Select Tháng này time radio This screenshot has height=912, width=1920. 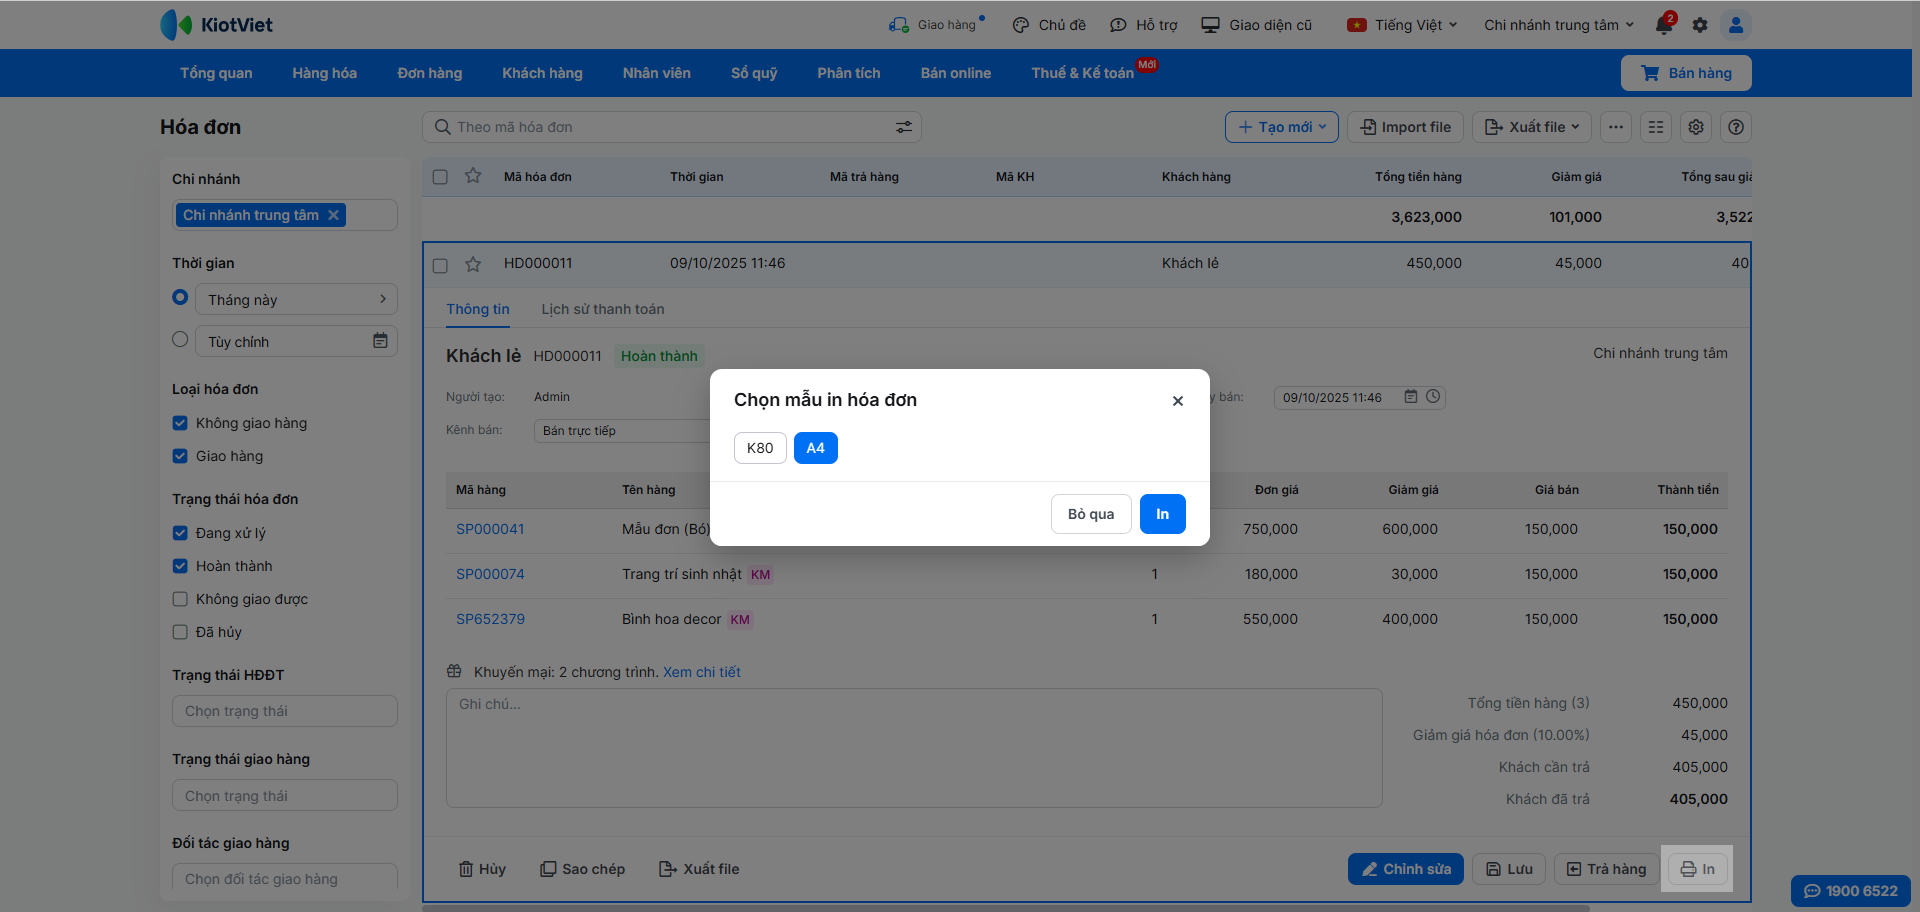pos(180,297)
